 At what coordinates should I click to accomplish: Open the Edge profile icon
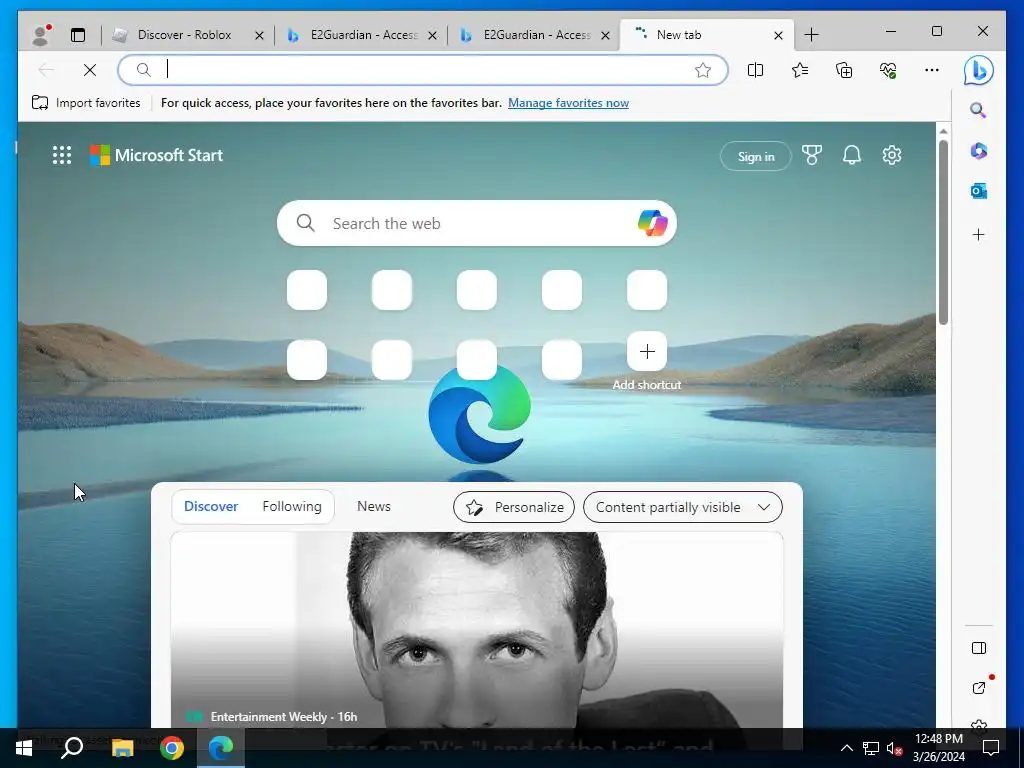[41, 35]
